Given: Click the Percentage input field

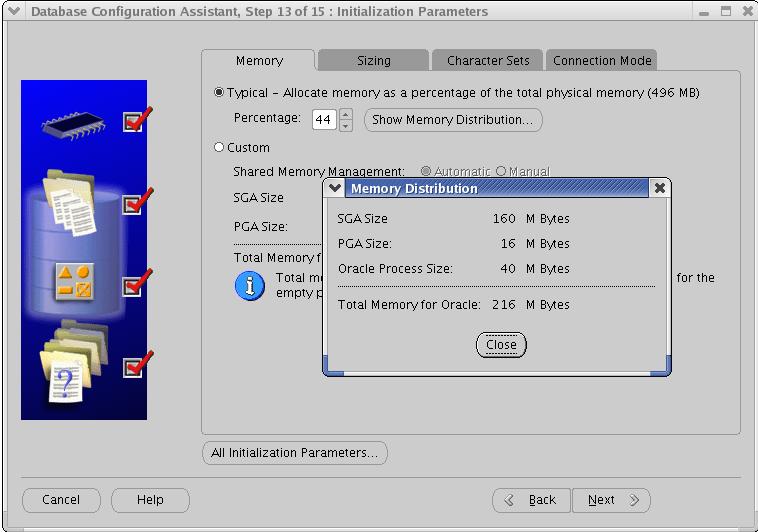Looking at the screenshot, I should pos(324,120).
